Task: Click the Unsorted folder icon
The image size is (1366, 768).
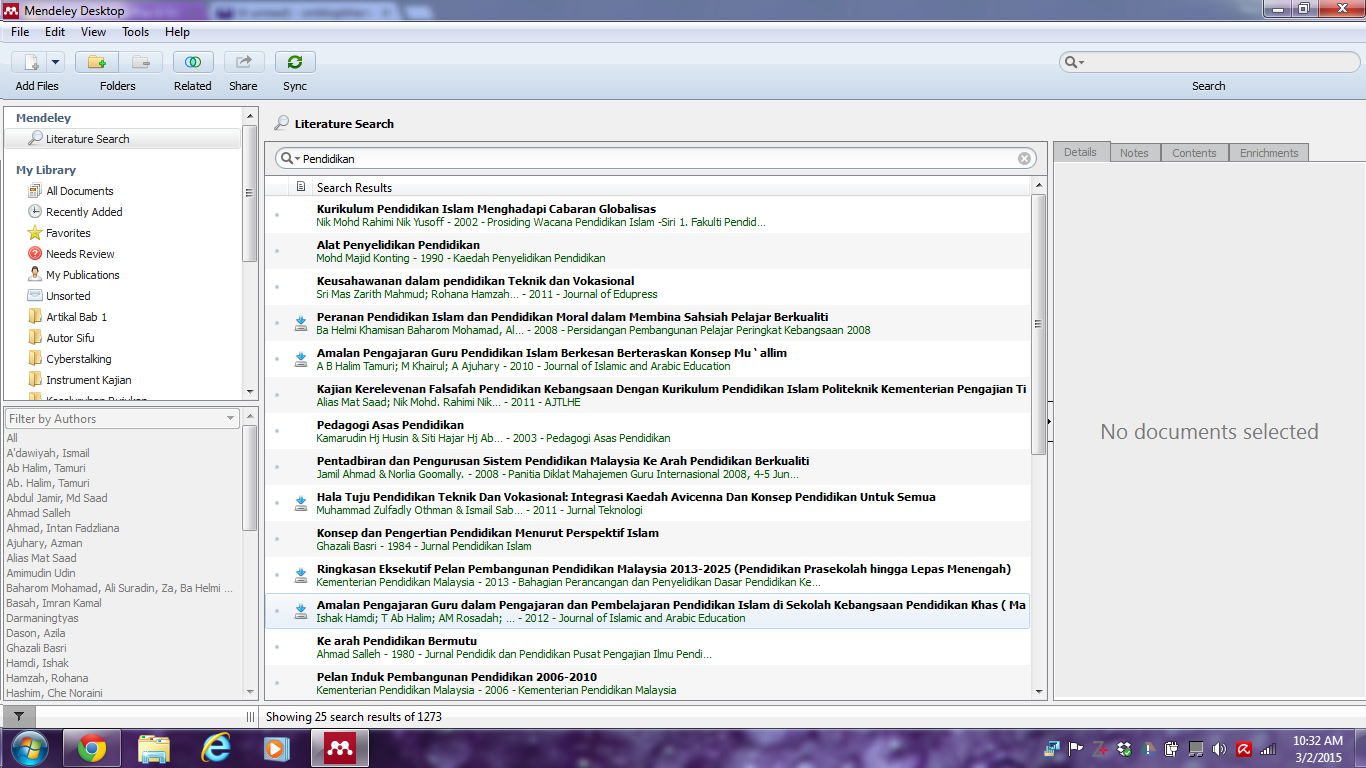Action: tap(35, 296)
